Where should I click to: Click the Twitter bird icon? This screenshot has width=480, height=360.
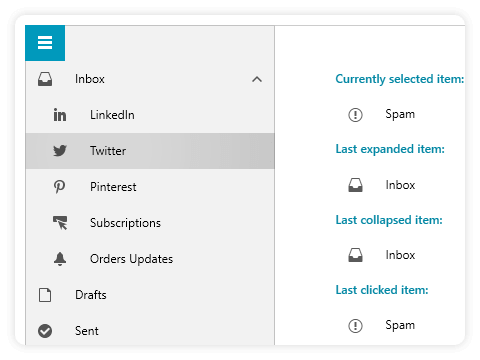tap(60, 151)
